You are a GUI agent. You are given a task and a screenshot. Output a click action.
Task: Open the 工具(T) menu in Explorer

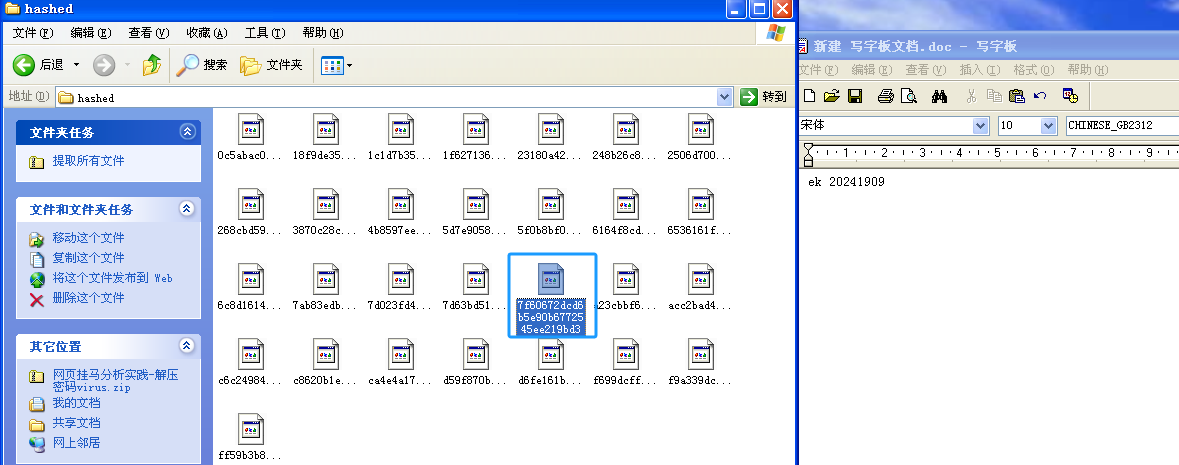[265, 33]
